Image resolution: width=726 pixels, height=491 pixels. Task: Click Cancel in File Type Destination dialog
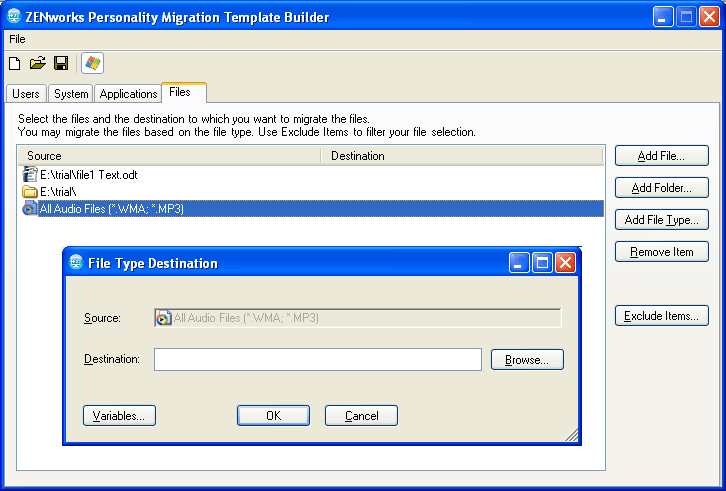[x=361, y=415]
